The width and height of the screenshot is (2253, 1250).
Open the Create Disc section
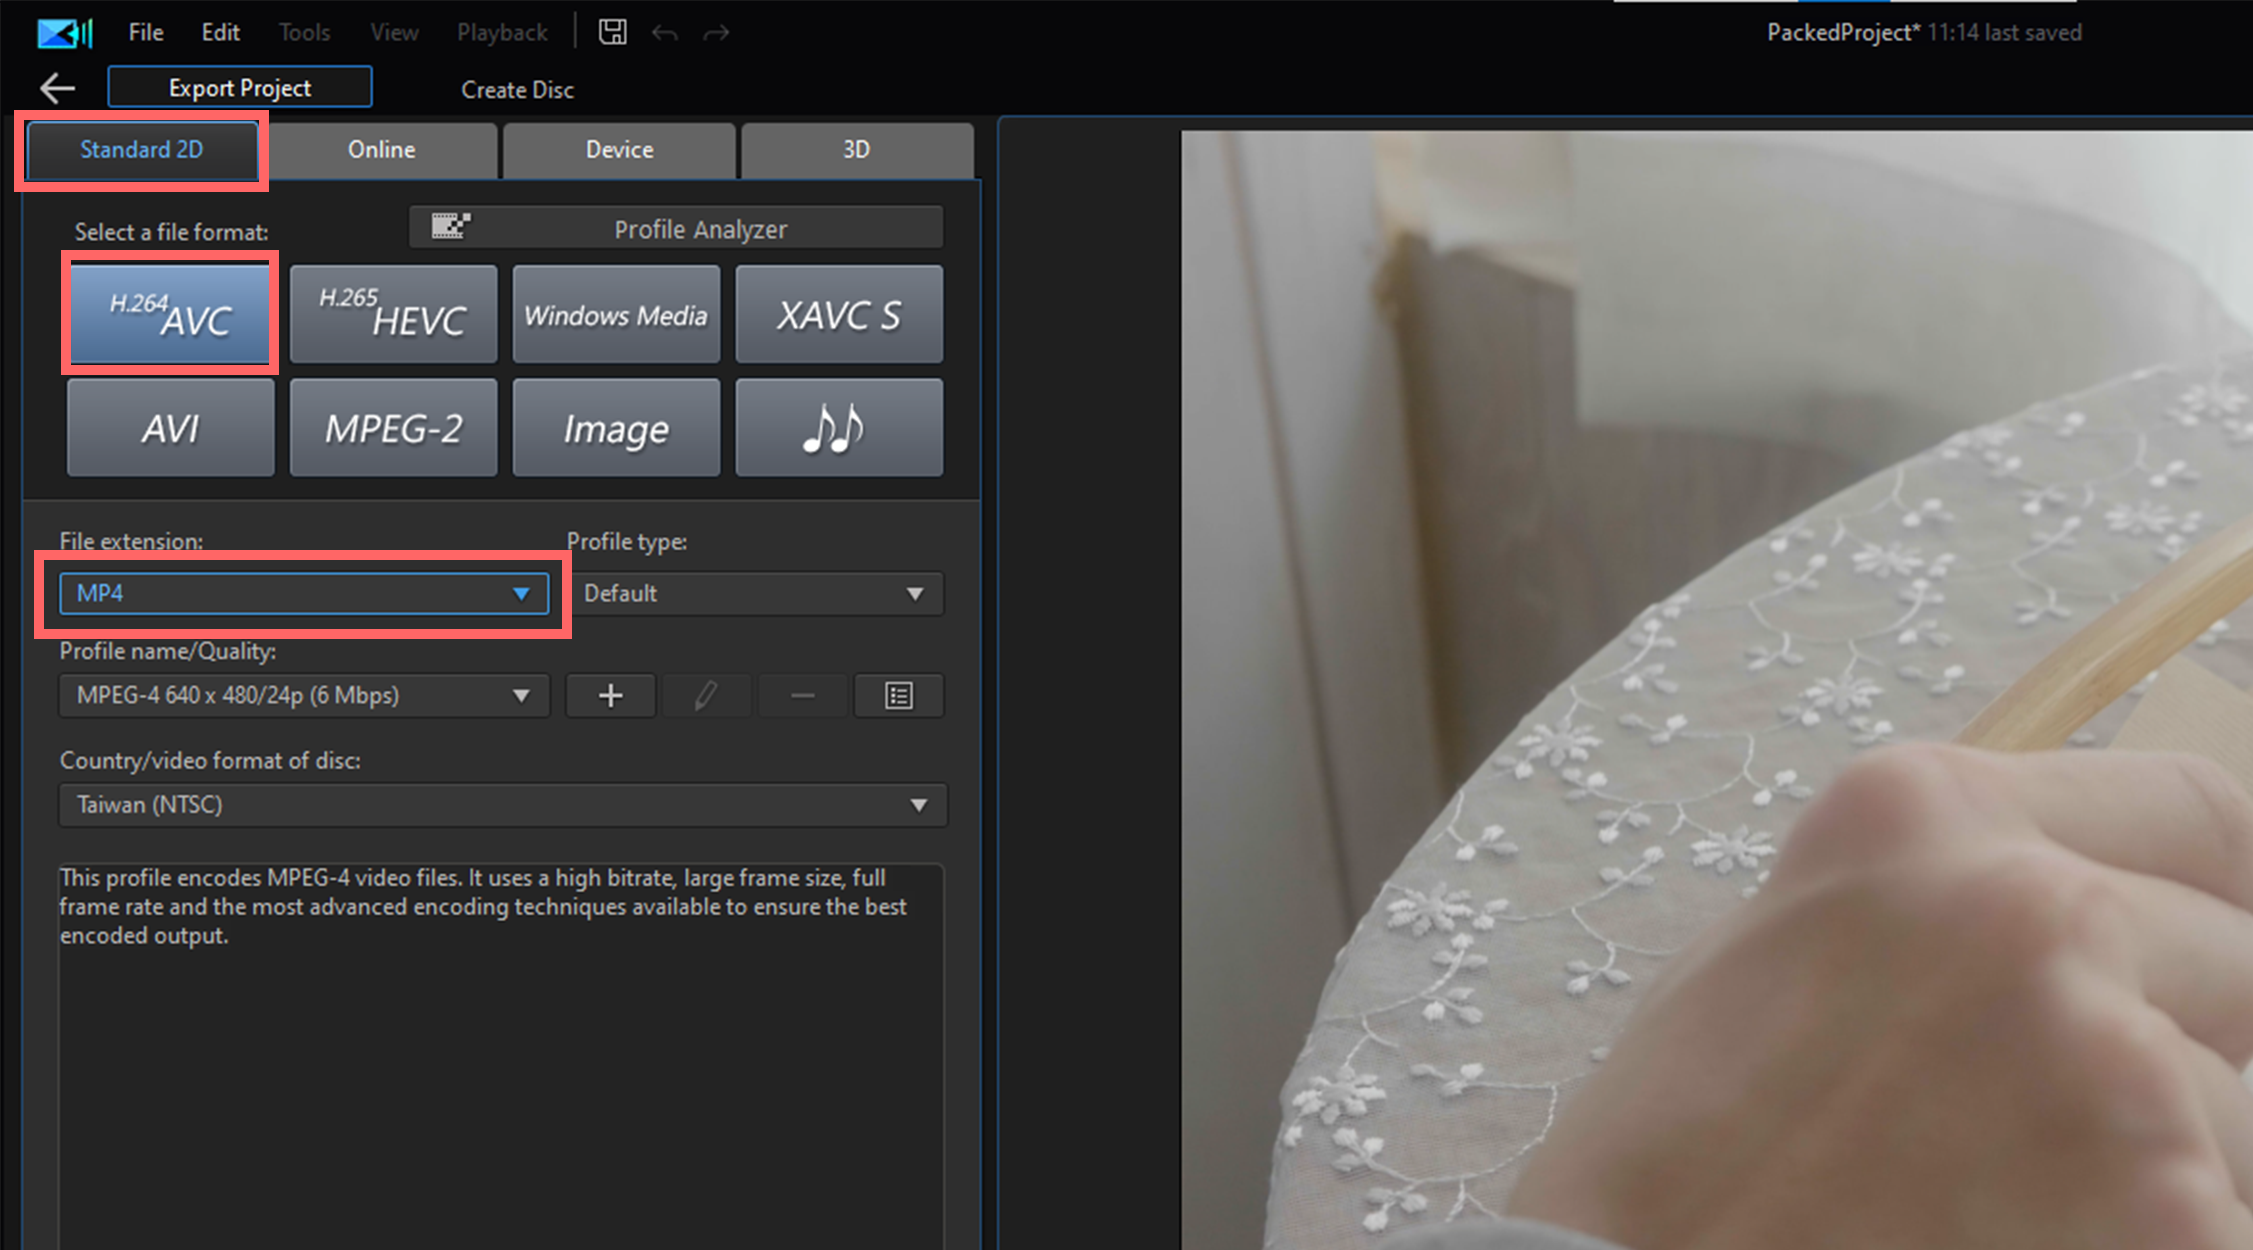point(517,89)
